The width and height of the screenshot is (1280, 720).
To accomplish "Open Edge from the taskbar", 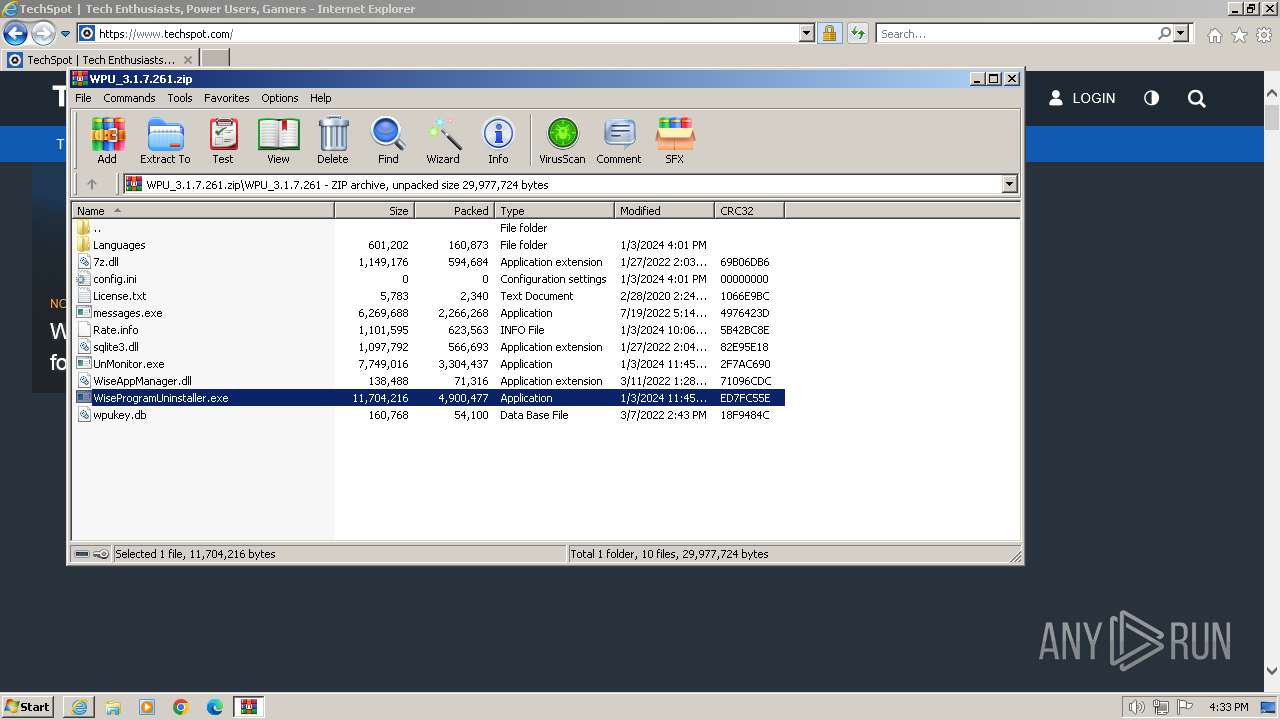I will [x=215, y=707].
